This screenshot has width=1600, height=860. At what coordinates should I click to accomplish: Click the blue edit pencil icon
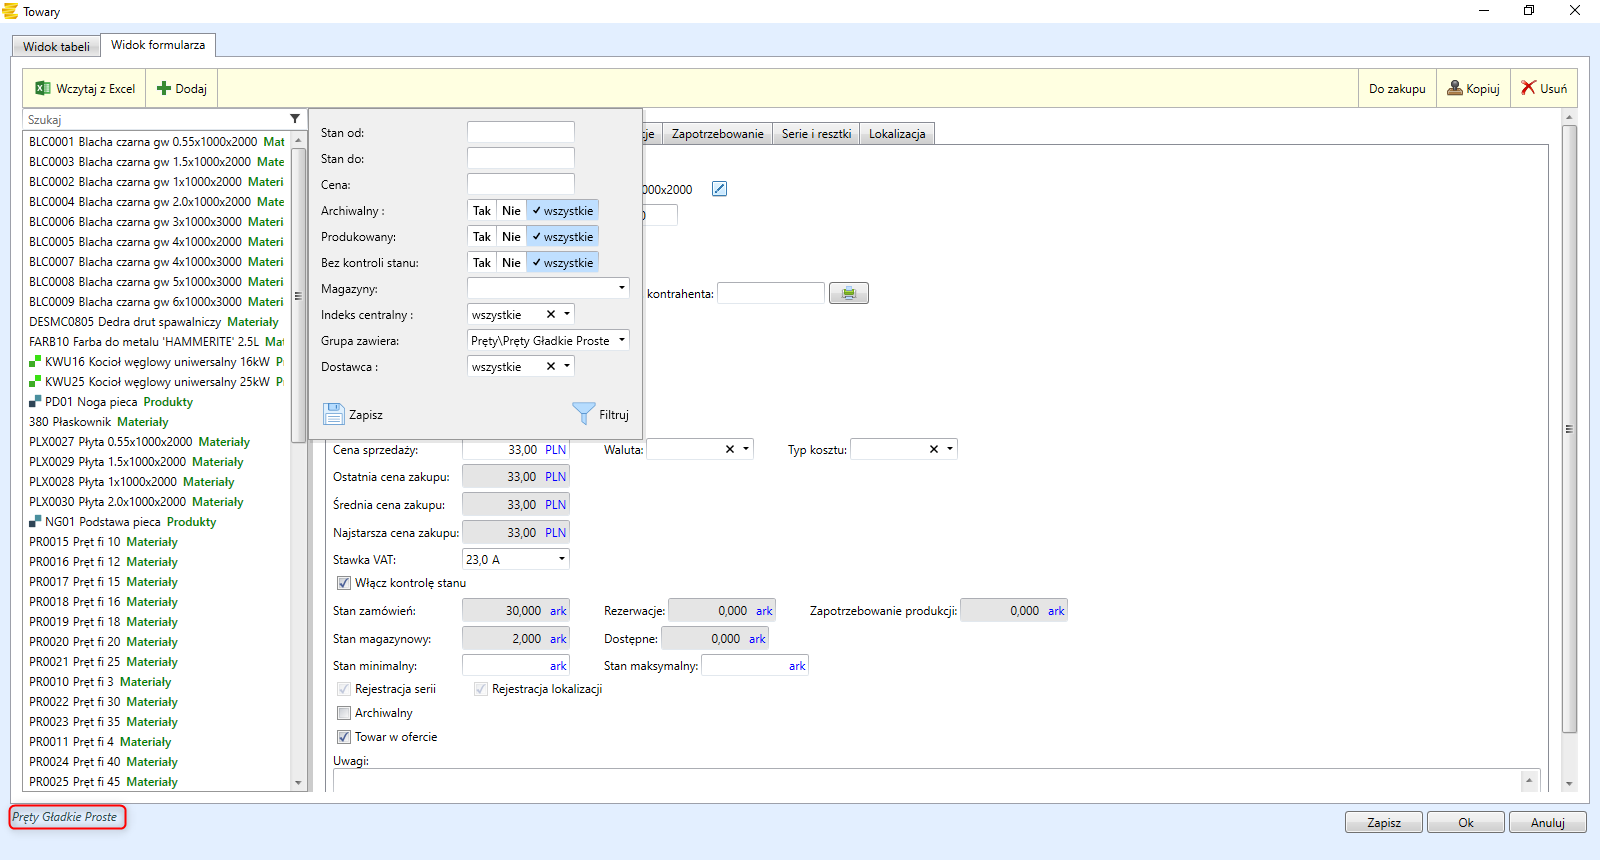(x=719, y=189)
